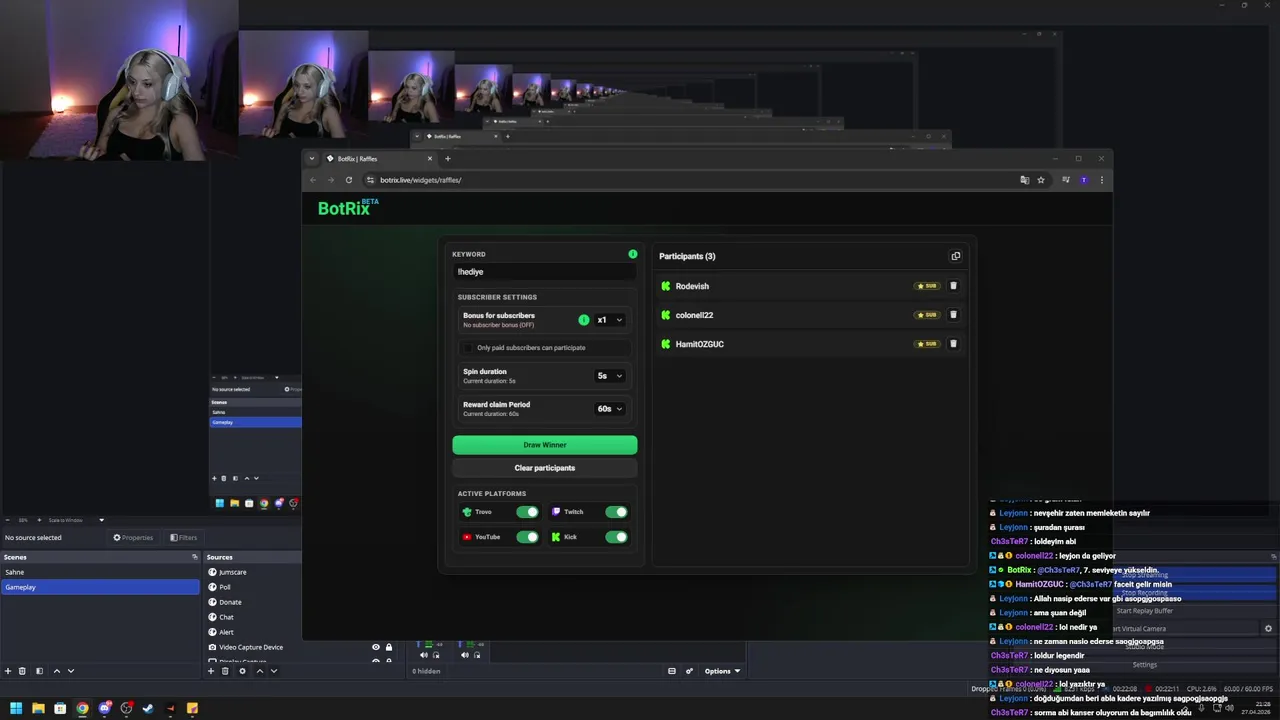
Task: Turn off the Kick platform switch
Action: tap(616, 537)
